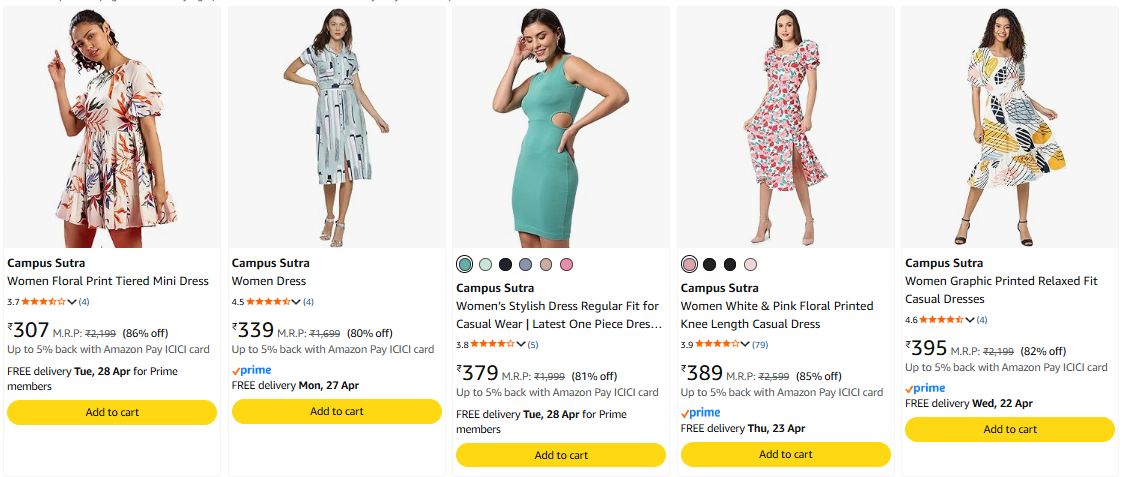Click the stars on the 79-review dress
Viewport: 1130px width, 477px height.
(x=717, y=344)
